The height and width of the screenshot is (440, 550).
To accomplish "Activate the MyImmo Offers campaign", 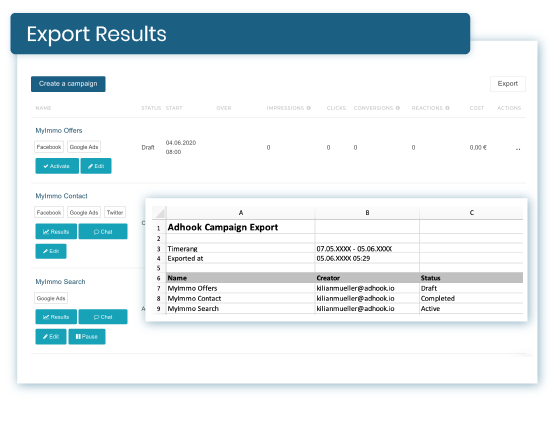I will (57, 166).
